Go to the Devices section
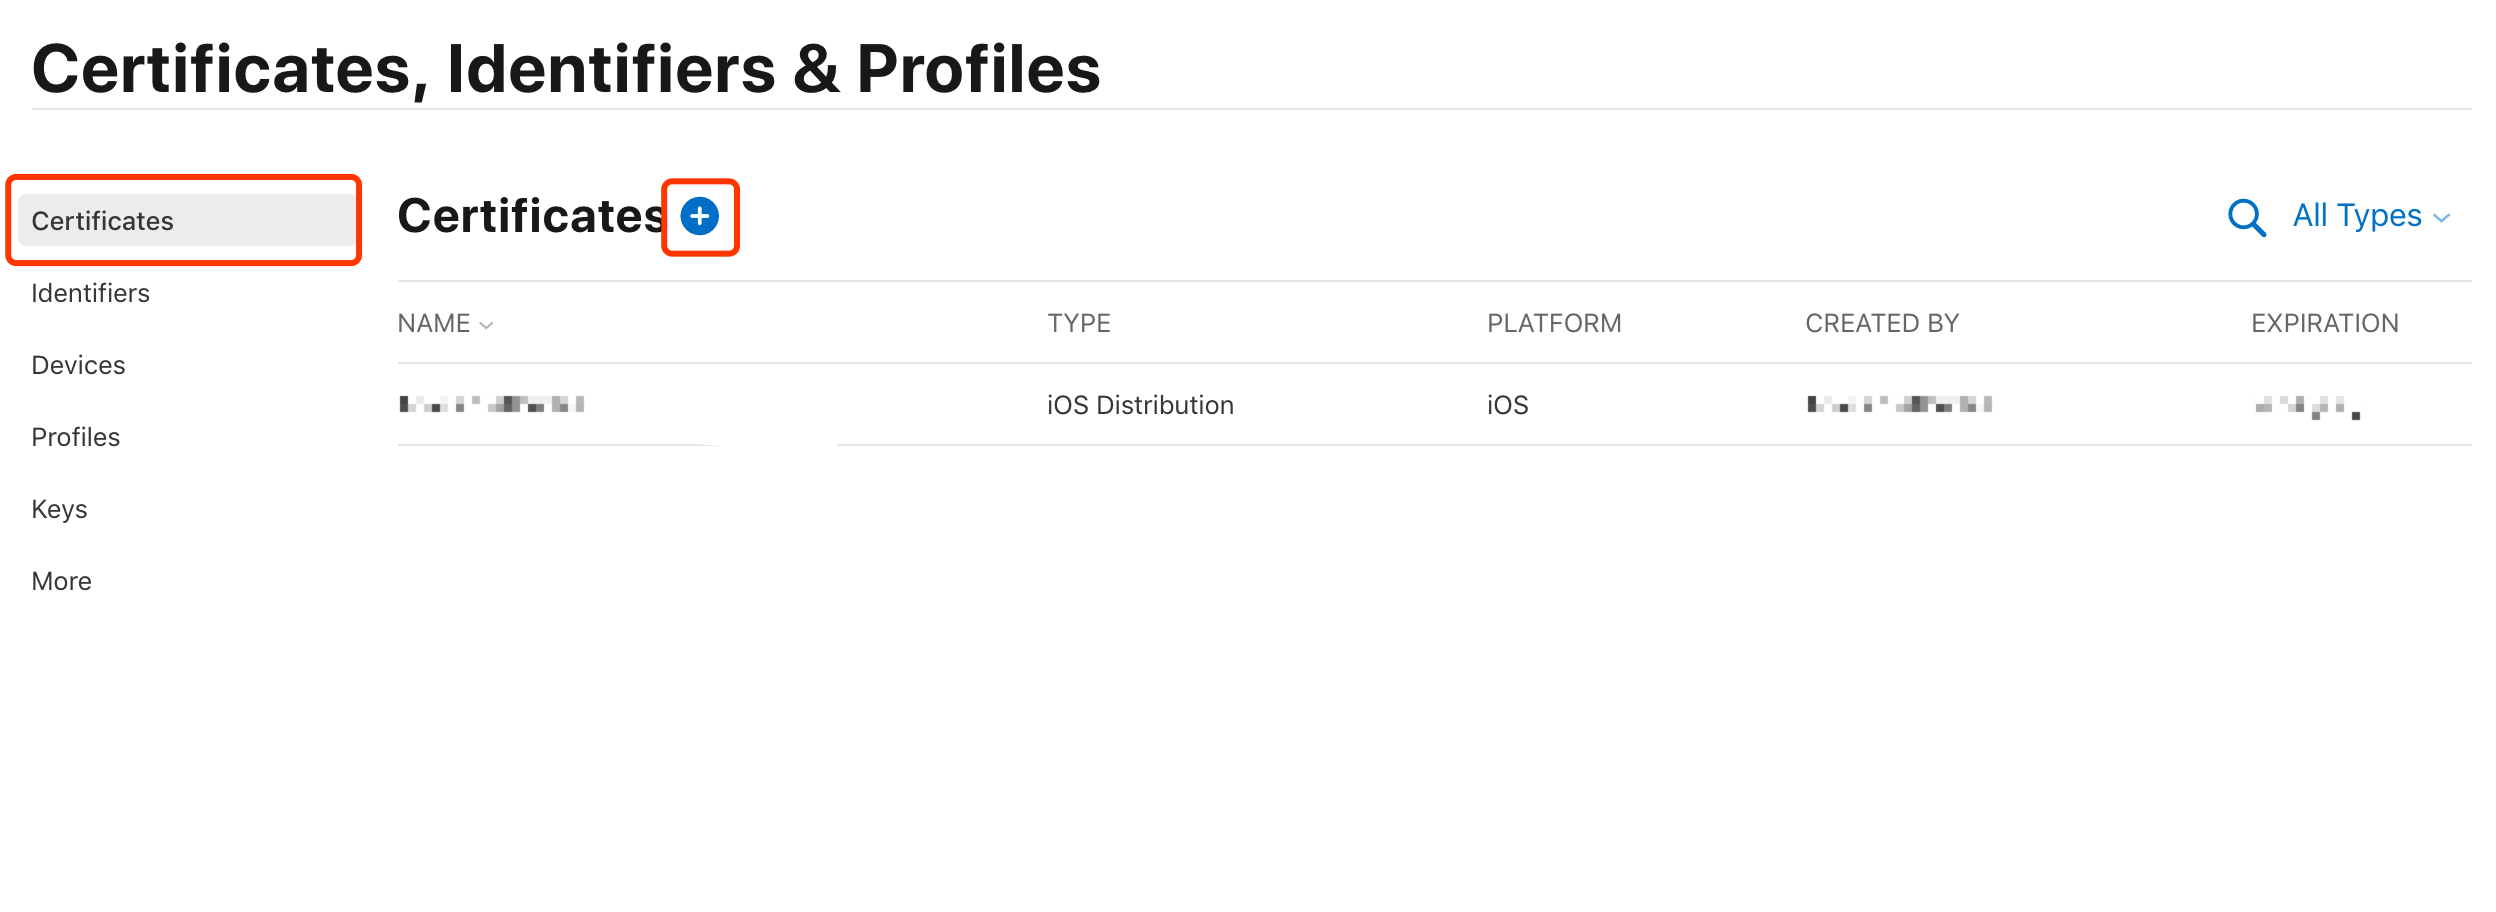The image size is (2496, 912). click(79, 365)
